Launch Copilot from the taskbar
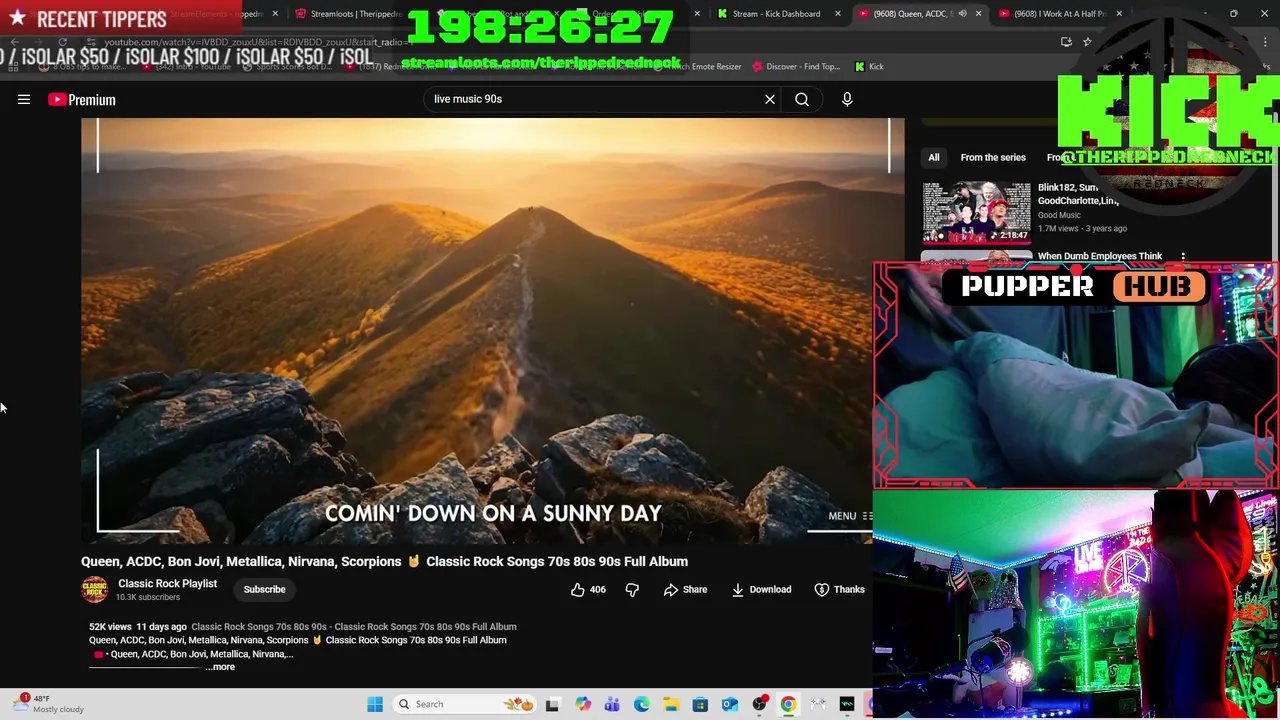 [x=583, y=704]
